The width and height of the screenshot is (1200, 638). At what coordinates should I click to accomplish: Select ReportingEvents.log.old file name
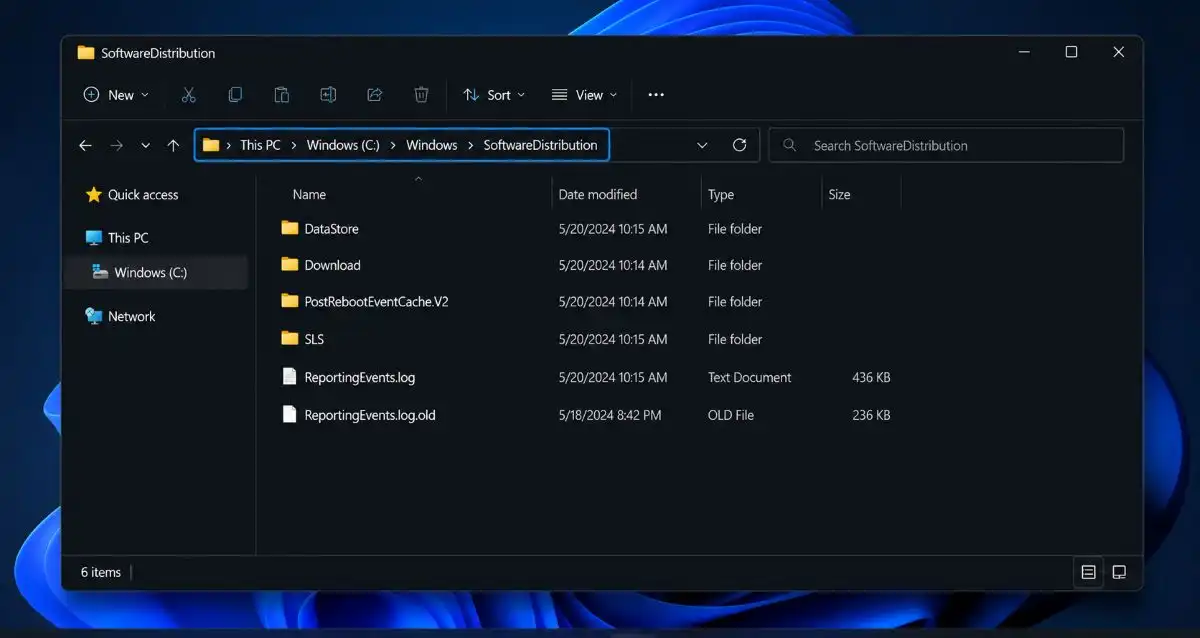point(370,415)
